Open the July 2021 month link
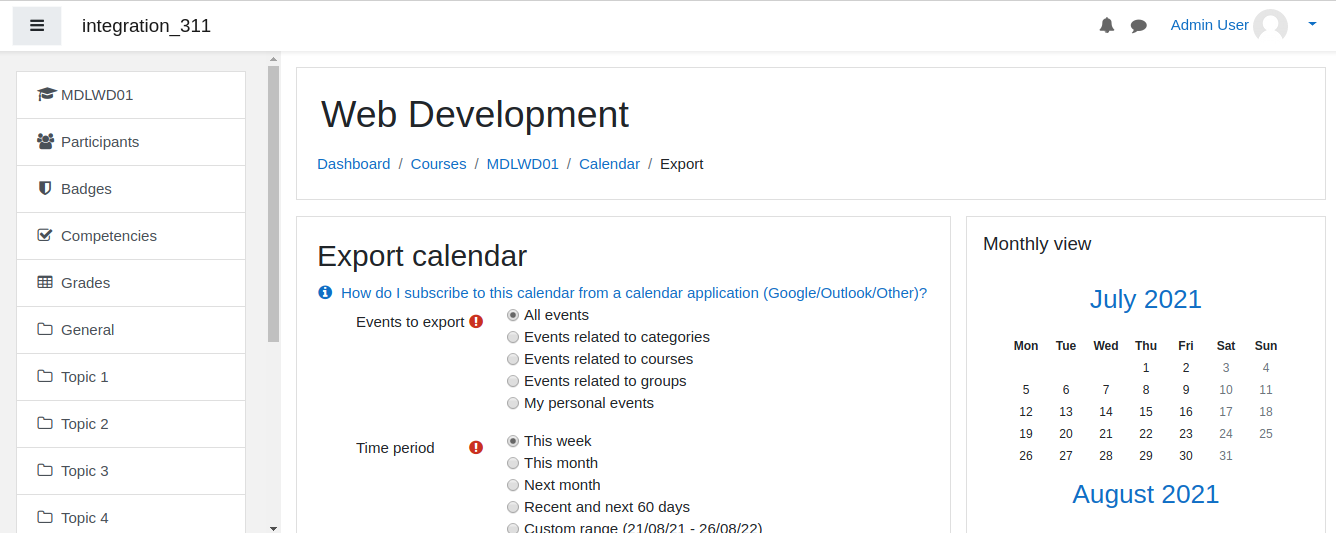Screen dimensions: 1336x533 [1146, 299]
